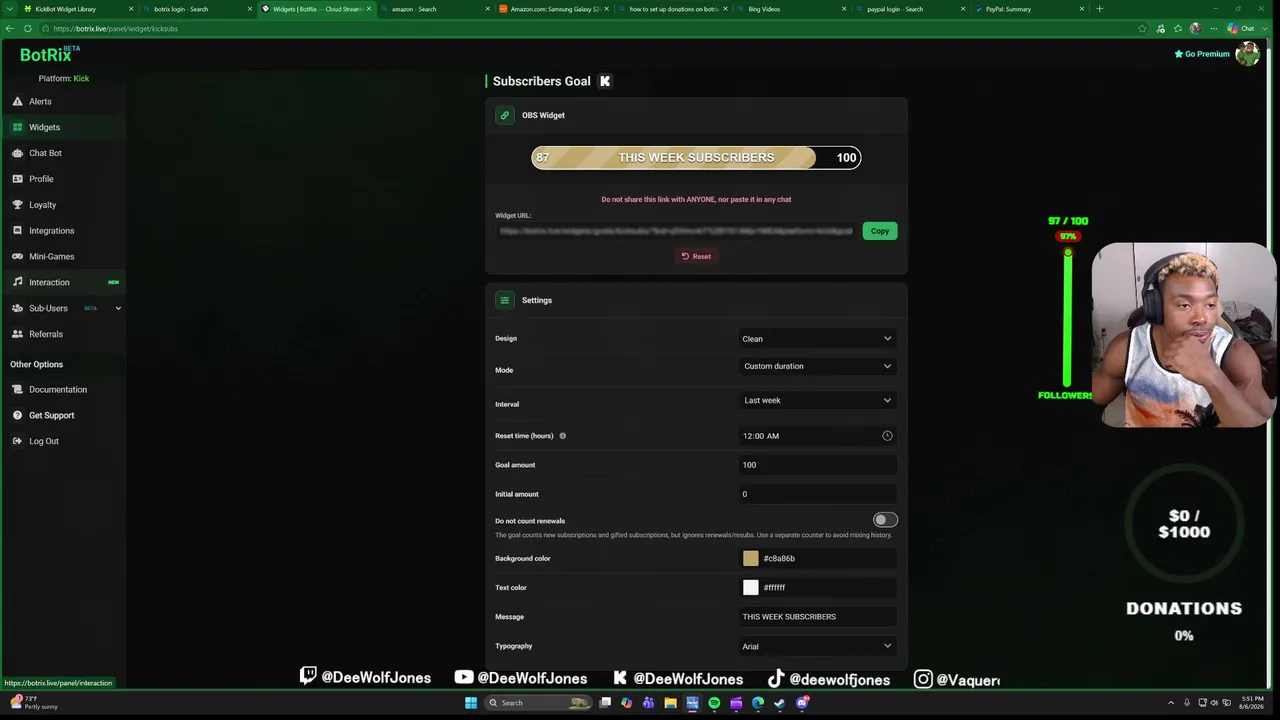Click the Mini-Games controller icon
This screenshot has height=720, width=1280.
pos(18,257)
